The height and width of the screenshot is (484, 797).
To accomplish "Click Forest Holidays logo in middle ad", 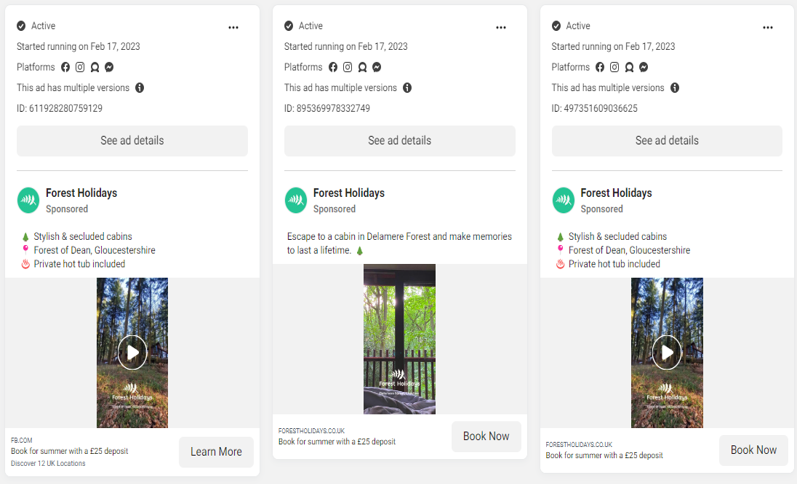I will (x=296, y=200).
